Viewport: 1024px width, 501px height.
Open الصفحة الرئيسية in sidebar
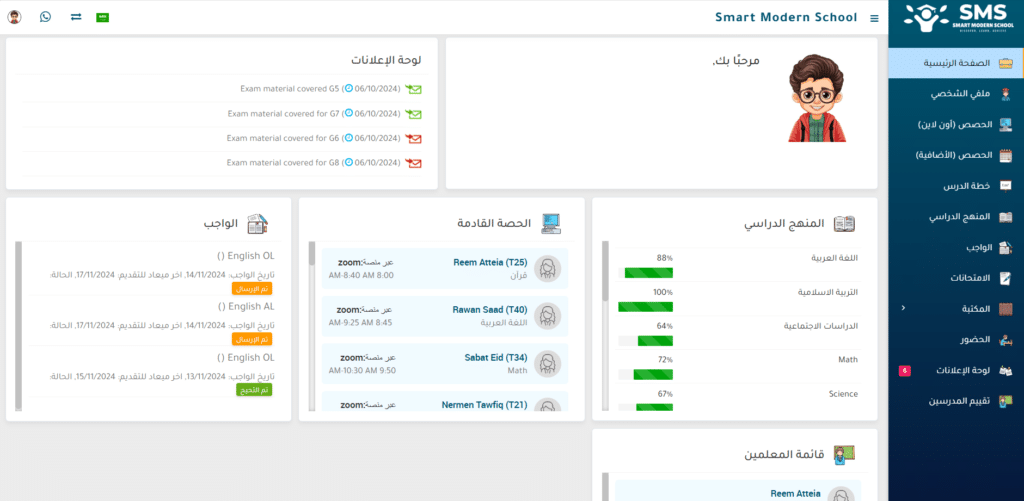tap(956, 63)
